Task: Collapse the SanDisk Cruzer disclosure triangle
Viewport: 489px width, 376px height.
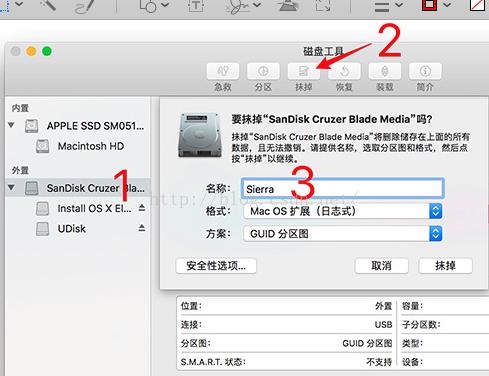Action: (x=11, y=187)
